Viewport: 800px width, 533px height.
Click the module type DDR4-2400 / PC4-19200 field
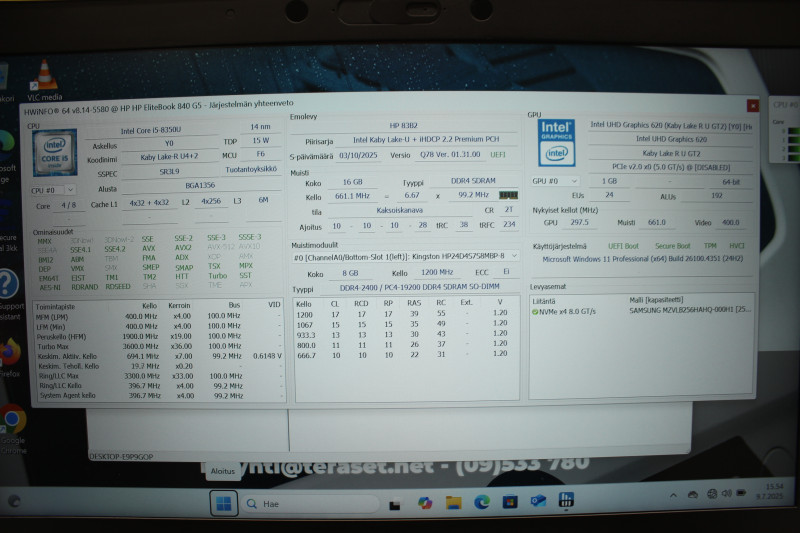point(419,287)
